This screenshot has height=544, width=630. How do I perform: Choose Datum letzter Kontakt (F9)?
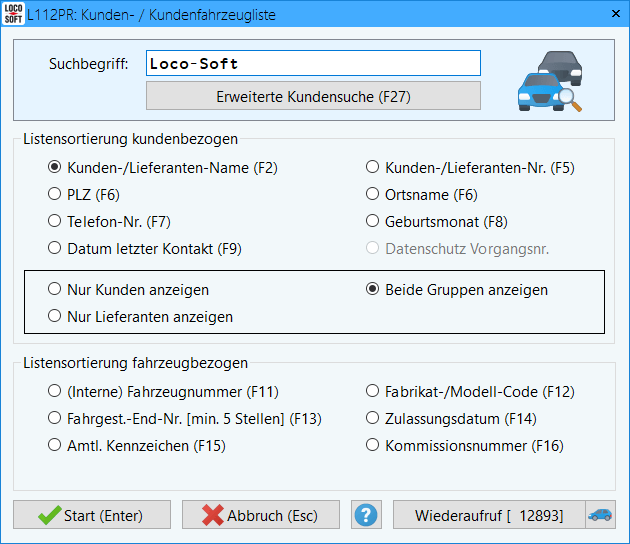[55, 249]
